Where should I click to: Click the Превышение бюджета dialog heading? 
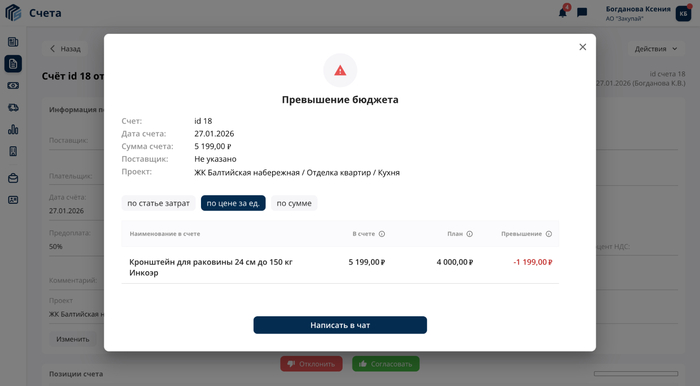pos(340,100)
